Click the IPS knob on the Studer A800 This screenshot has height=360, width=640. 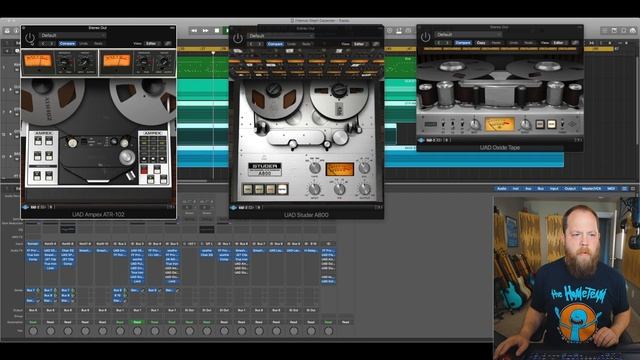pos(339,189)
